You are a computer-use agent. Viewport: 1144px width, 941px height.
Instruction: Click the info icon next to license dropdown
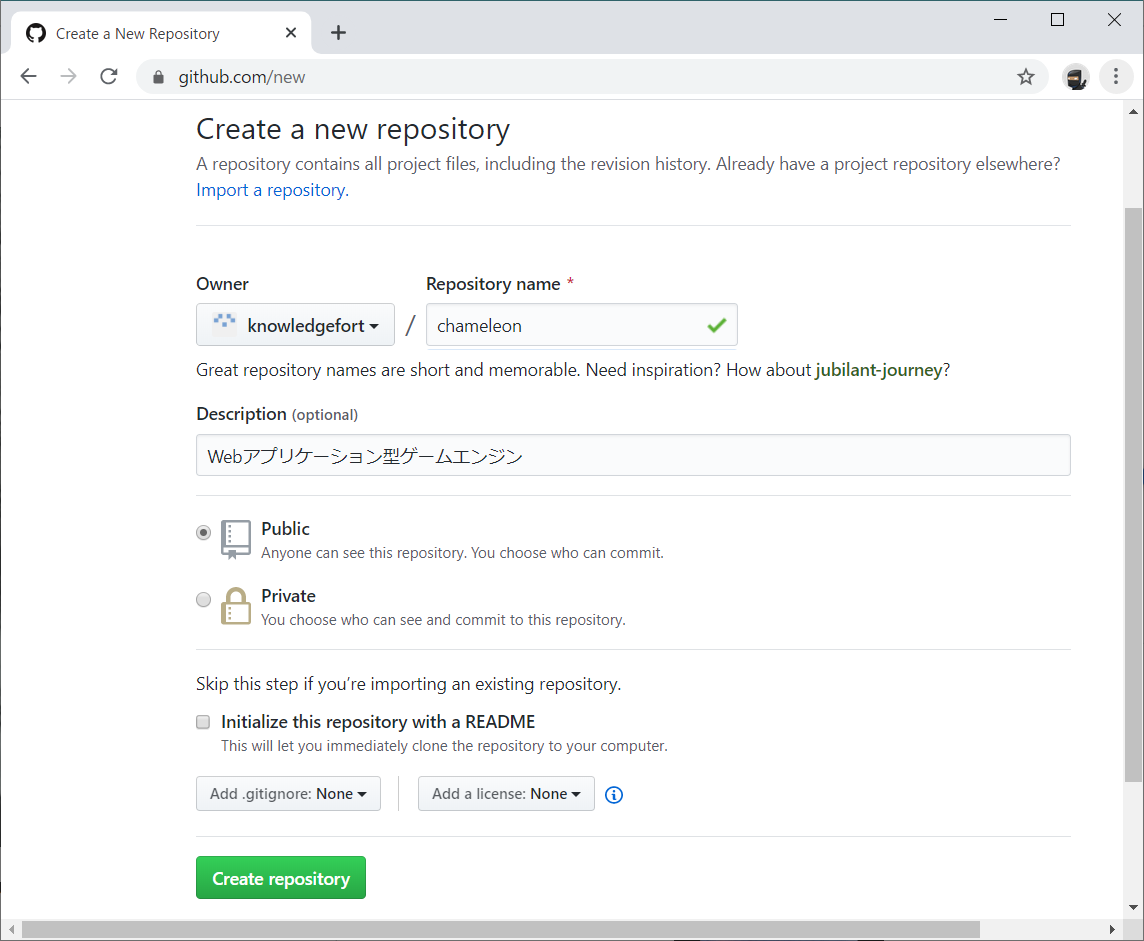tap(614, 794)
